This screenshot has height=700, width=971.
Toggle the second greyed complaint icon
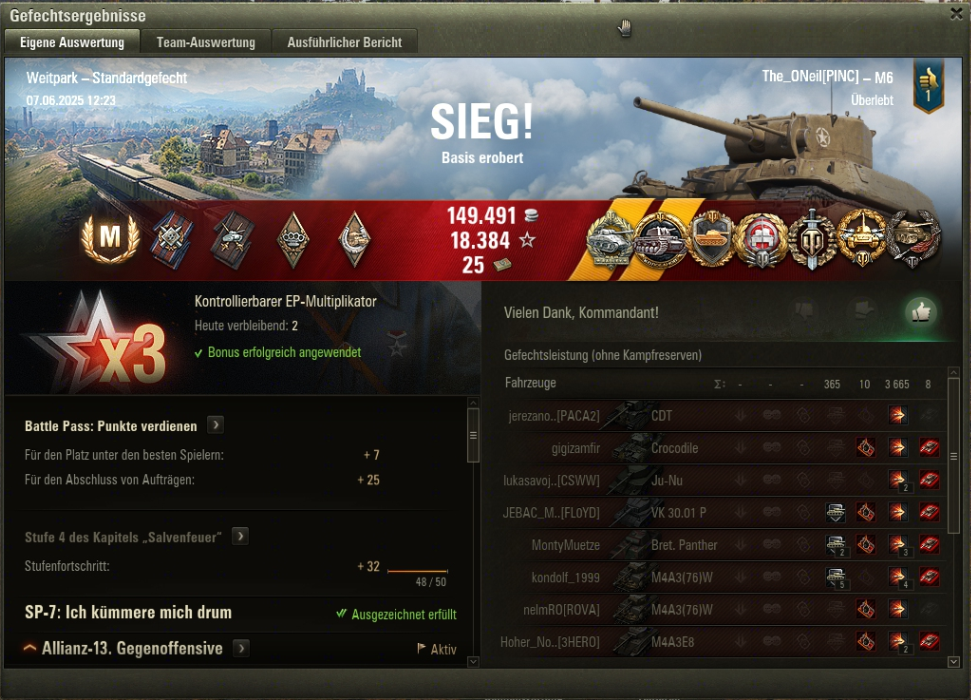863,310
